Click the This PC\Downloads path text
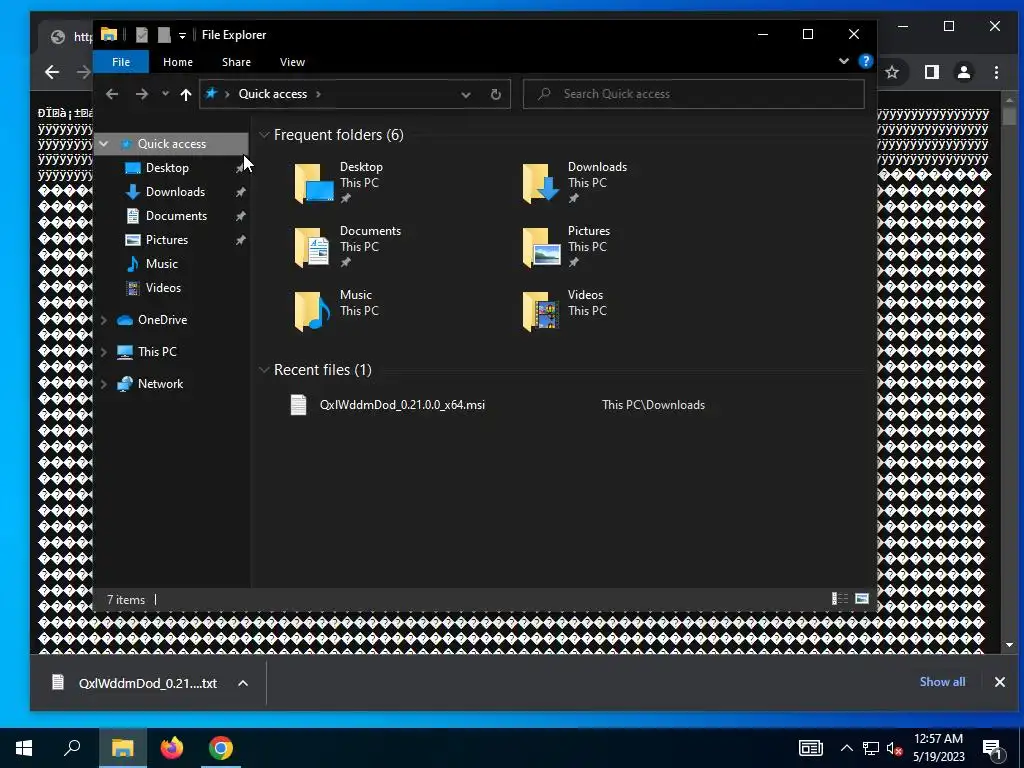This screenshot has height=768, width=1024. [653, 405]
